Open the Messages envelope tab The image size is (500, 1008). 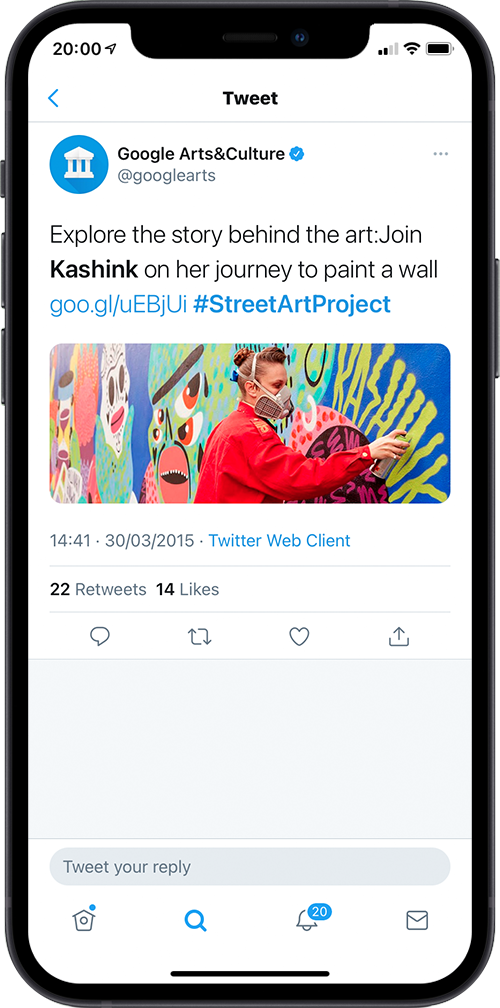coord(417,921)
